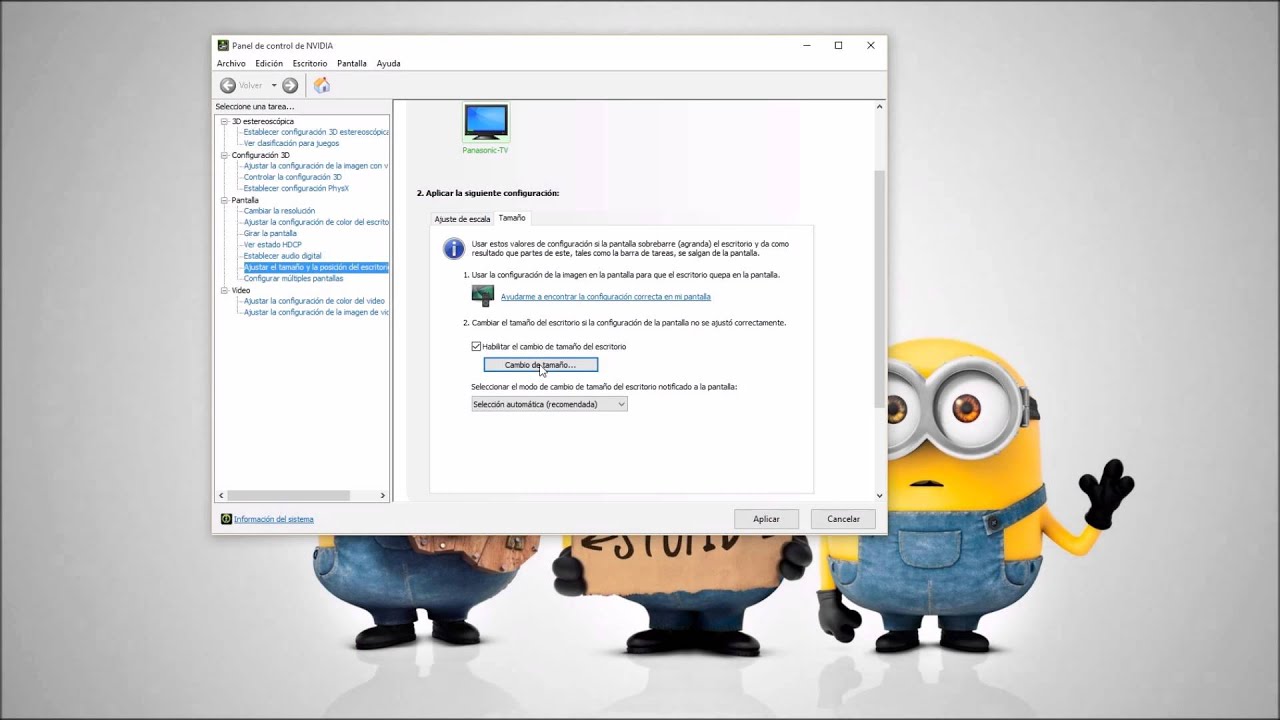Select Girar la pantalla

270,233
